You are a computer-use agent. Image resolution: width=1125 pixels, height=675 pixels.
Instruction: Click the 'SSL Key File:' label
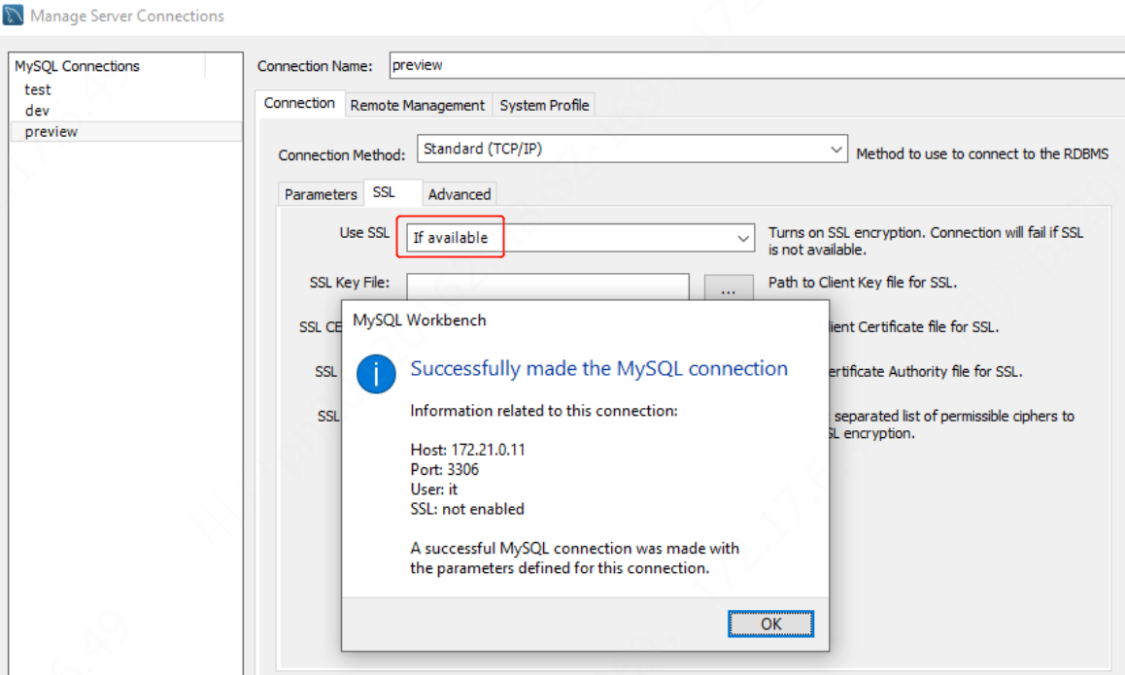click(349, 283)
